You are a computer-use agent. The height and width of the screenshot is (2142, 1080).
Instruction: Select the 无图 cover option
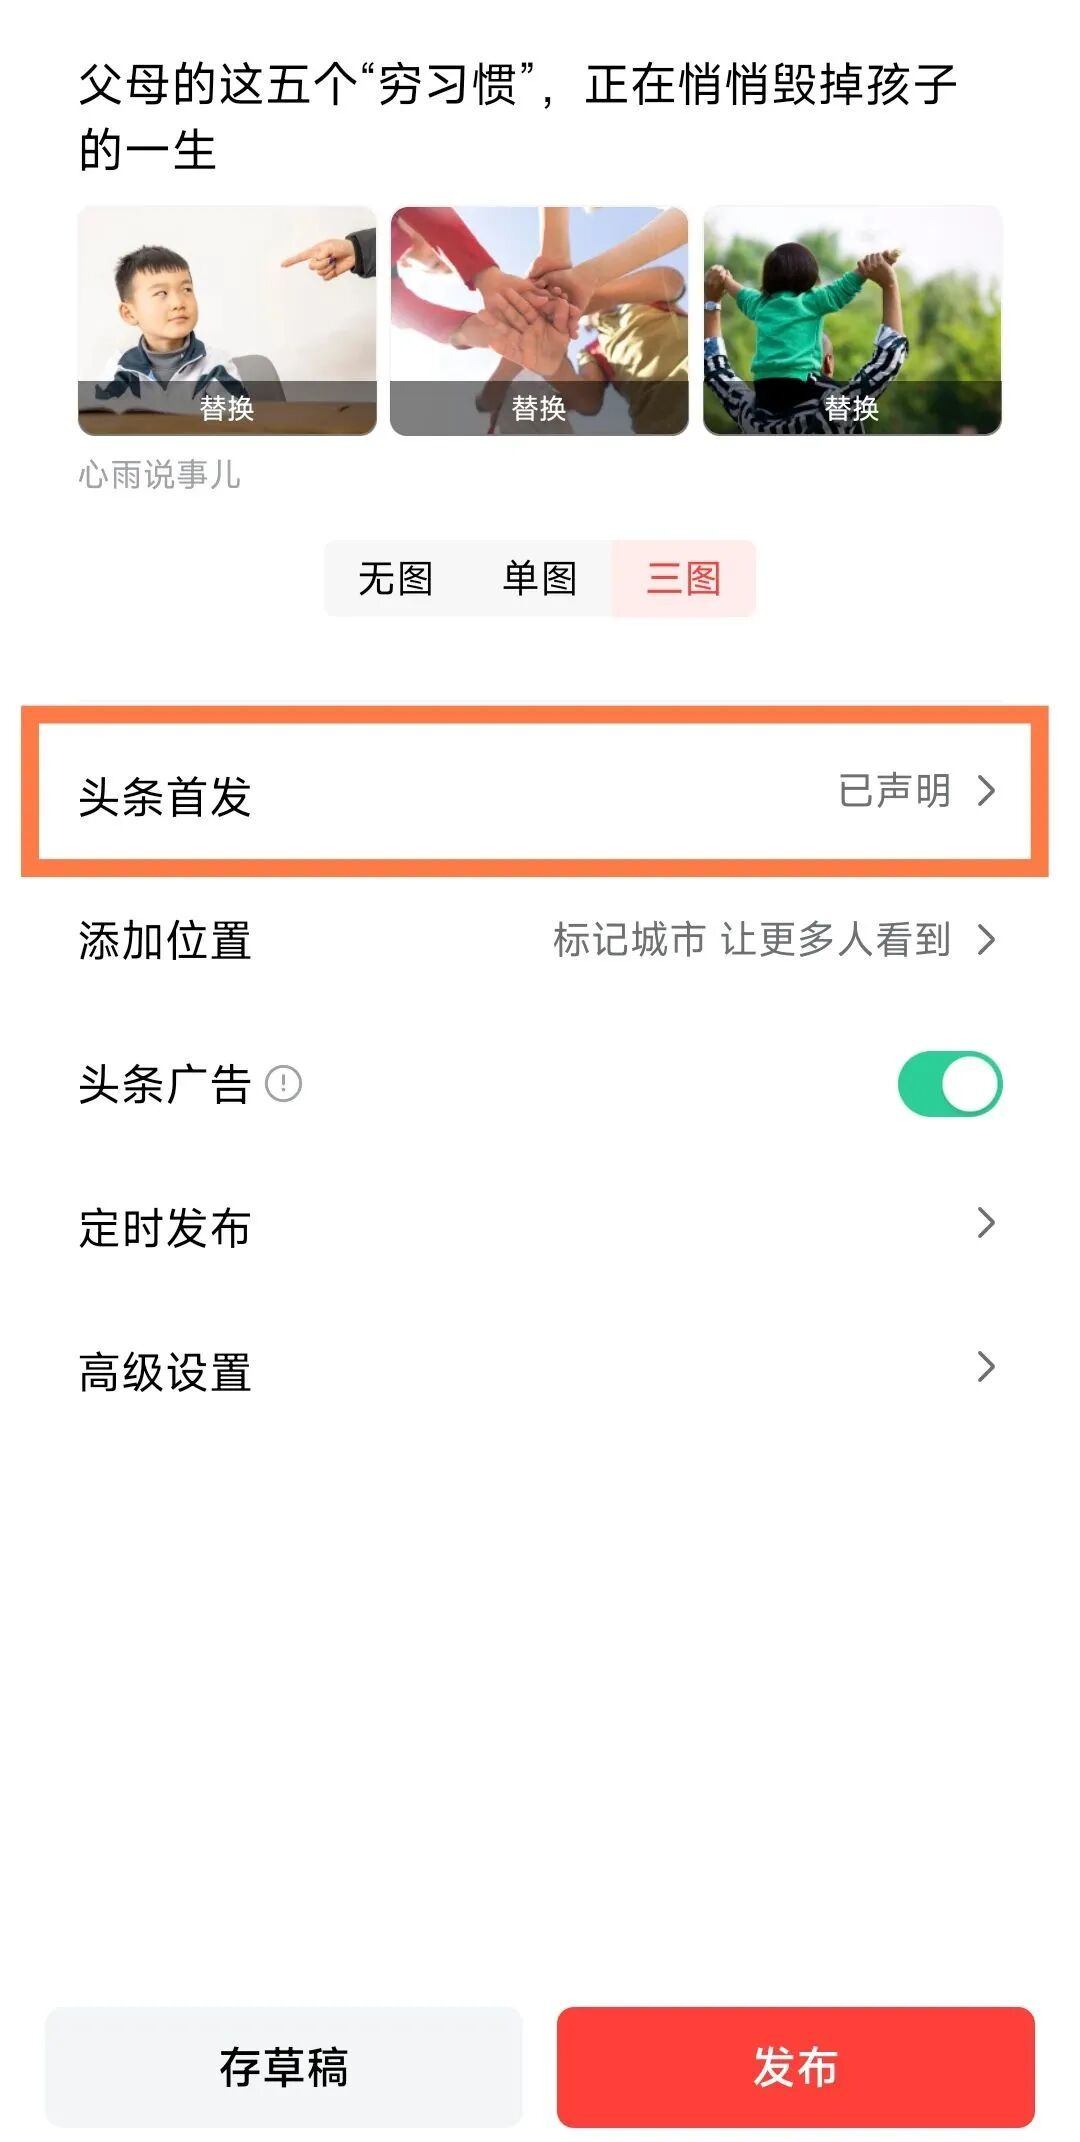(395, 578)
